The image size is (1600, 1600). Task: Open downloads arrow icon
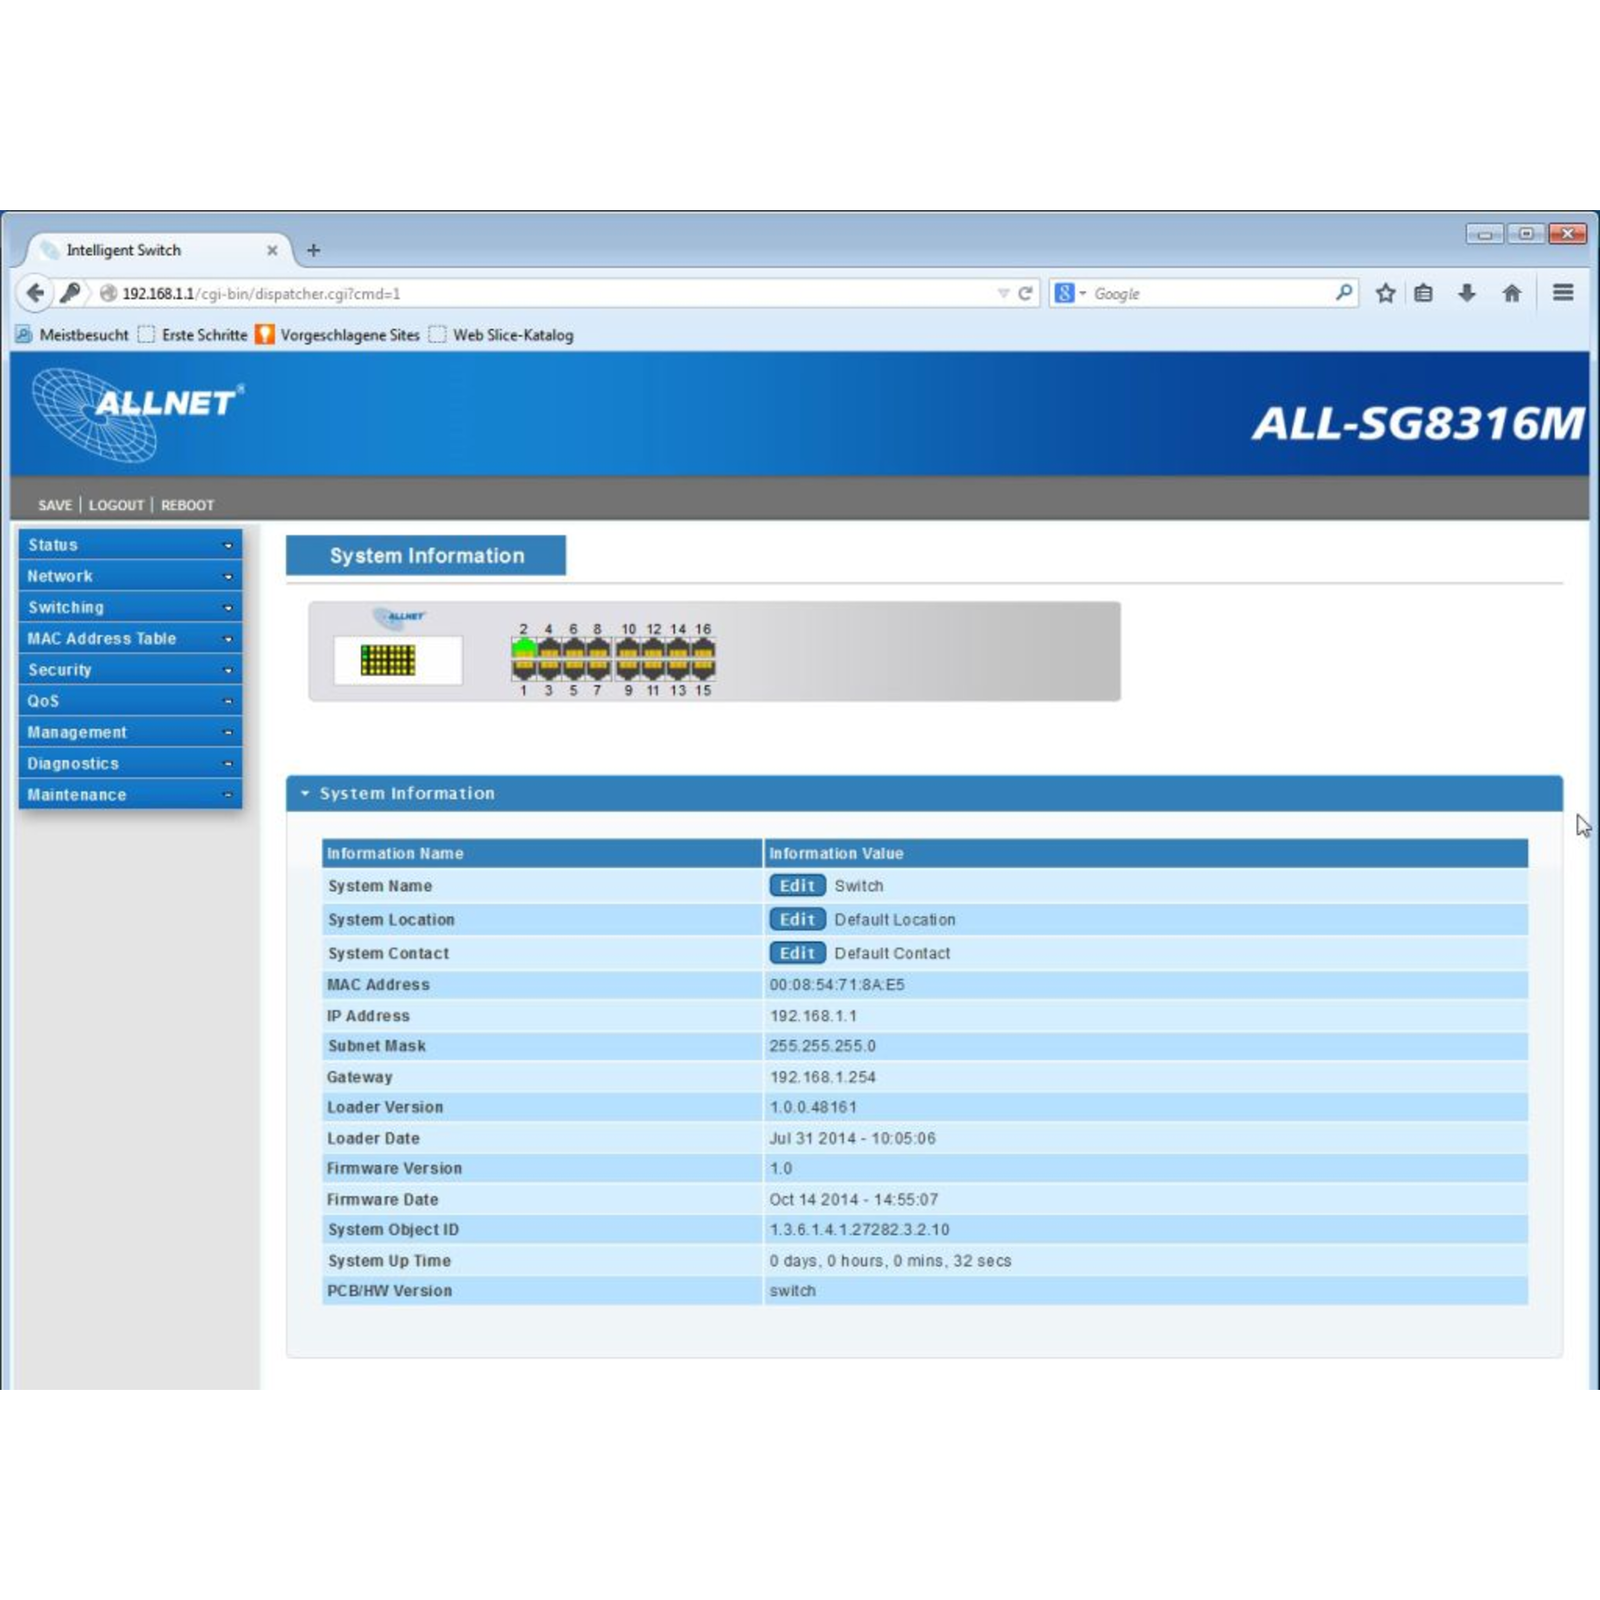click(1467, 293)
